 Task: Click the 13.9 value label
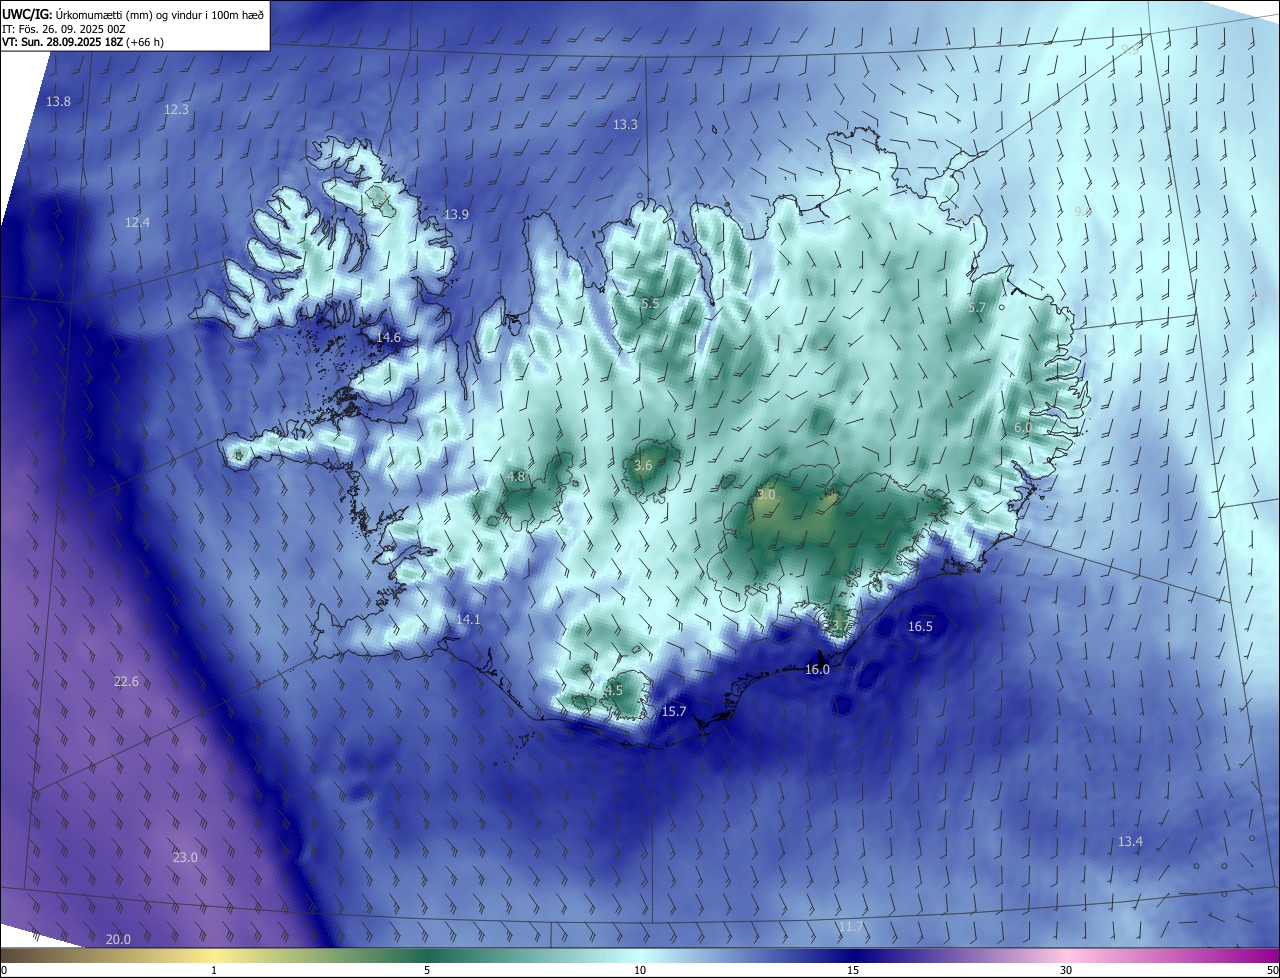click(456, 214)
